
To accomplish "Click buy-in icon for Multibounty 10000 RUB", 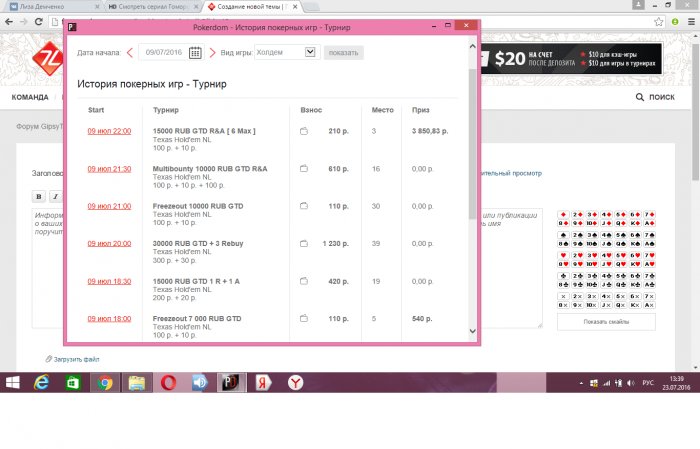I will (x=304, y=168).
